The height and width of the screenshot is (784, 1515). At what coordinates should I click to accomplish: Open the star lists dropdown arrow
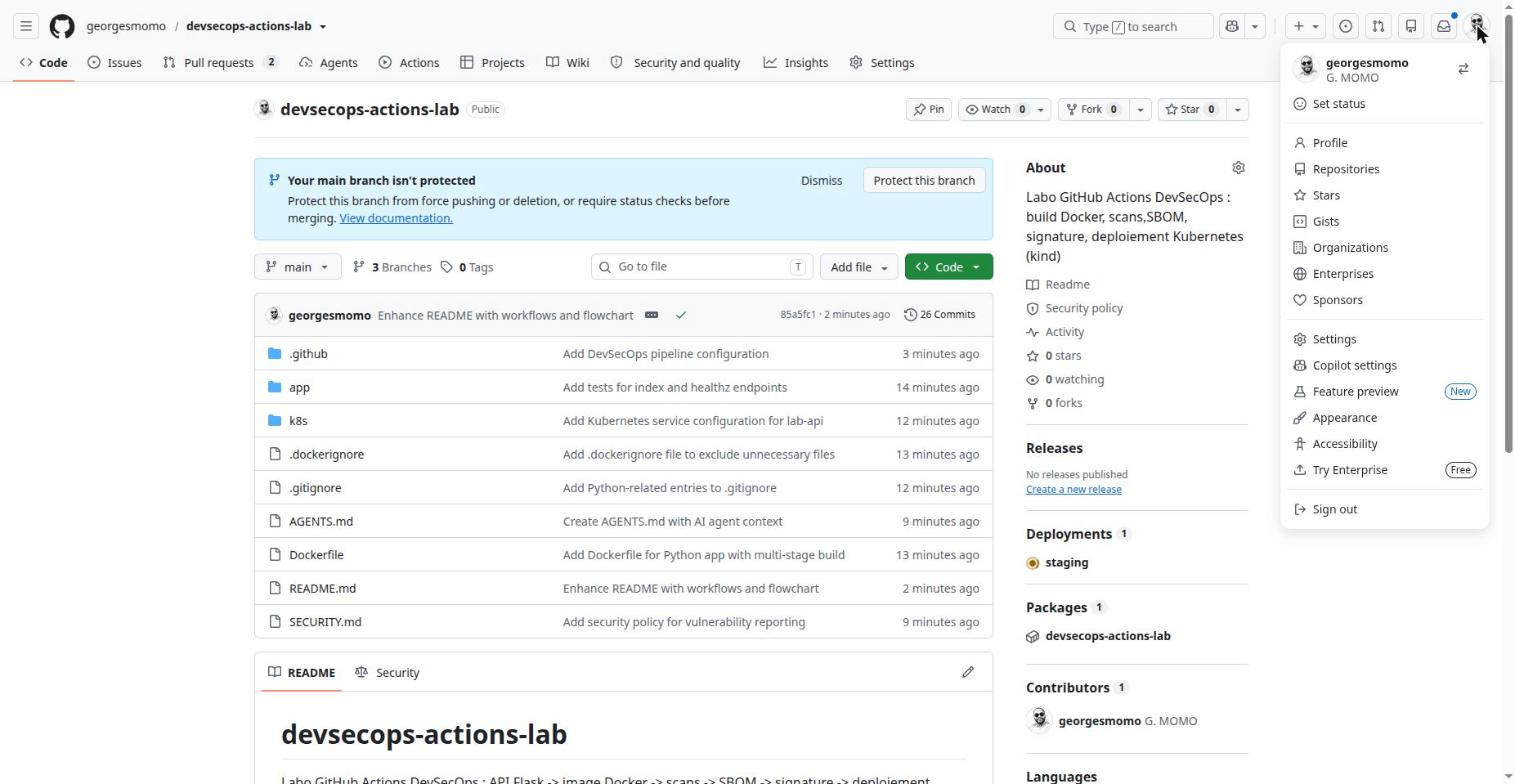tap(1237, 109)
